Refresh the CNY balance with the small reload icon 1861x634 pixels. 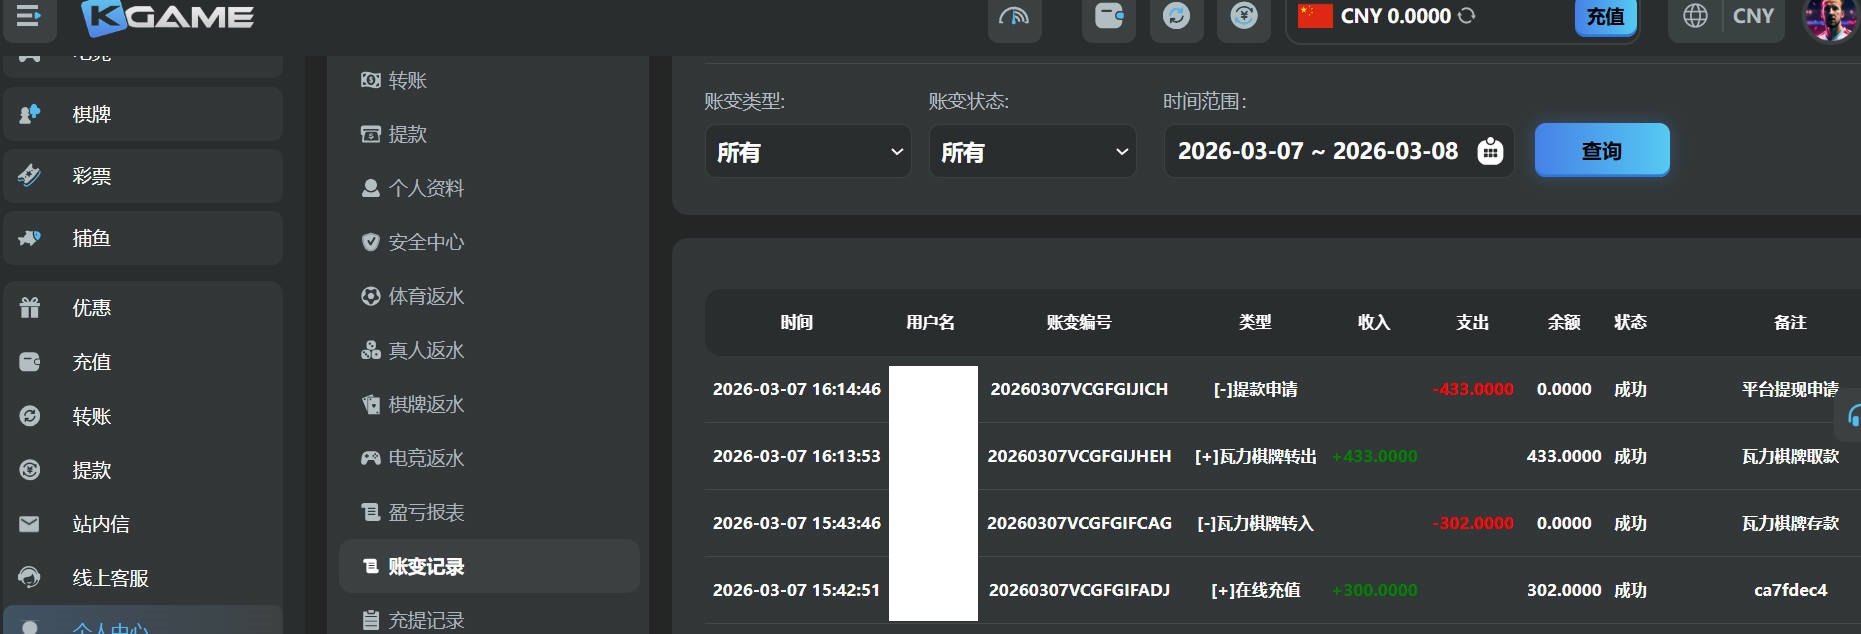pos(1466,16)
